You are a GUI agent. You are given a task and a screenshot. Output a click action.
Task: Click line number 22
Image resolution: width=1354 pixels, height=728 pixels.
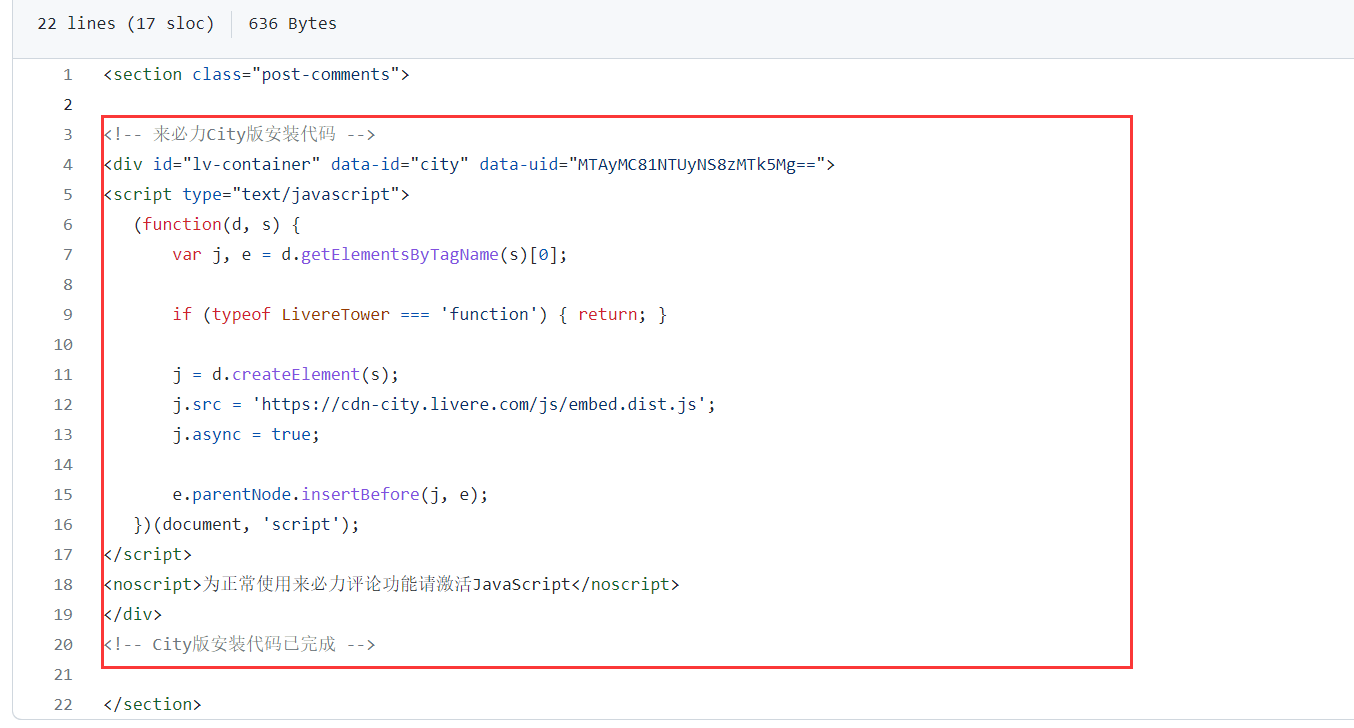64,704
